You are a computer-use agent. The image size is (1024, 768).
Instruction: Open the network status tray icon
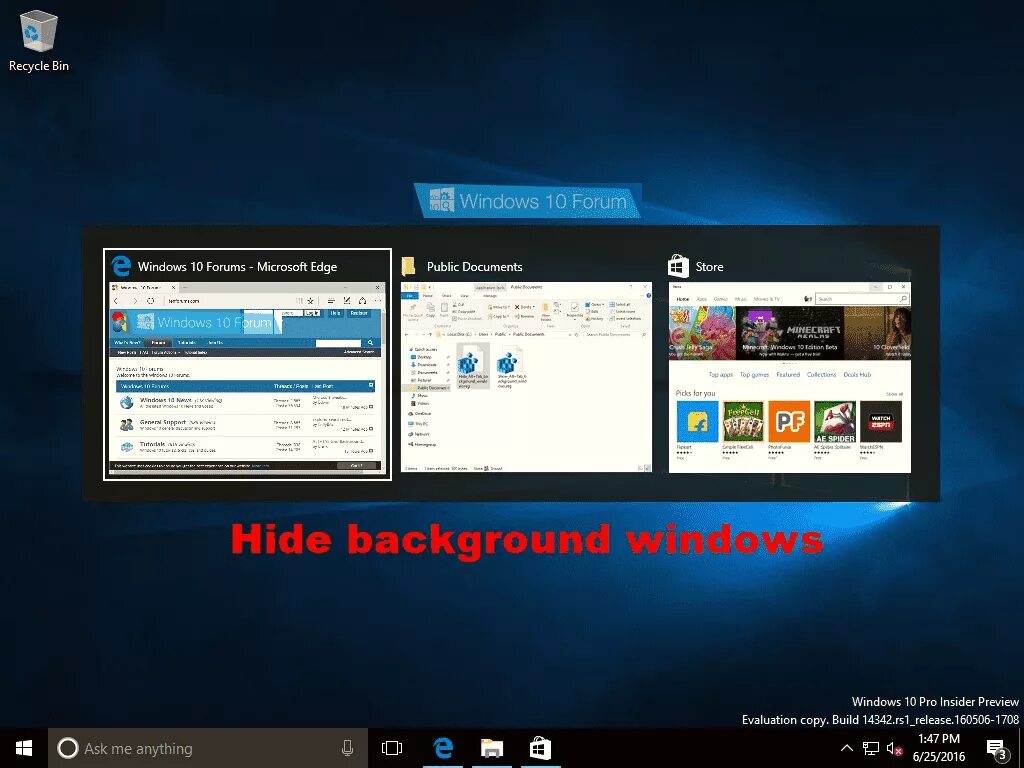pos(871,748)
